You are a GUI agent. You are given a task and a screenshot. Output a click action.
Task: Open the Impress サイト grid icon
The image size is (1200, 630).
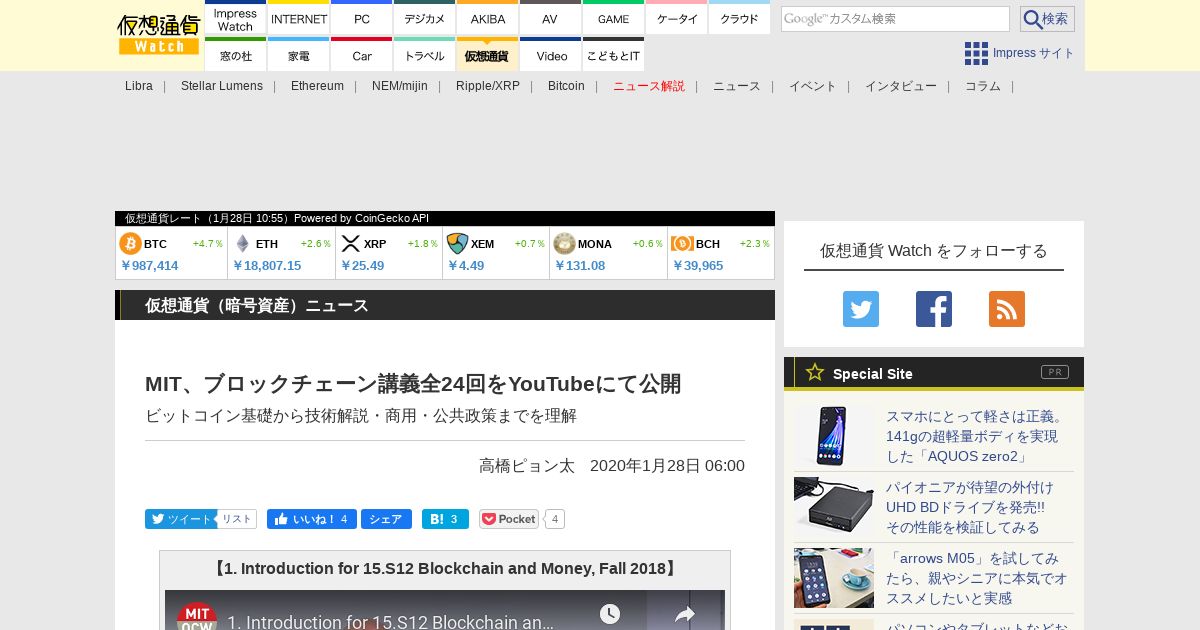[x=976, y=53]
